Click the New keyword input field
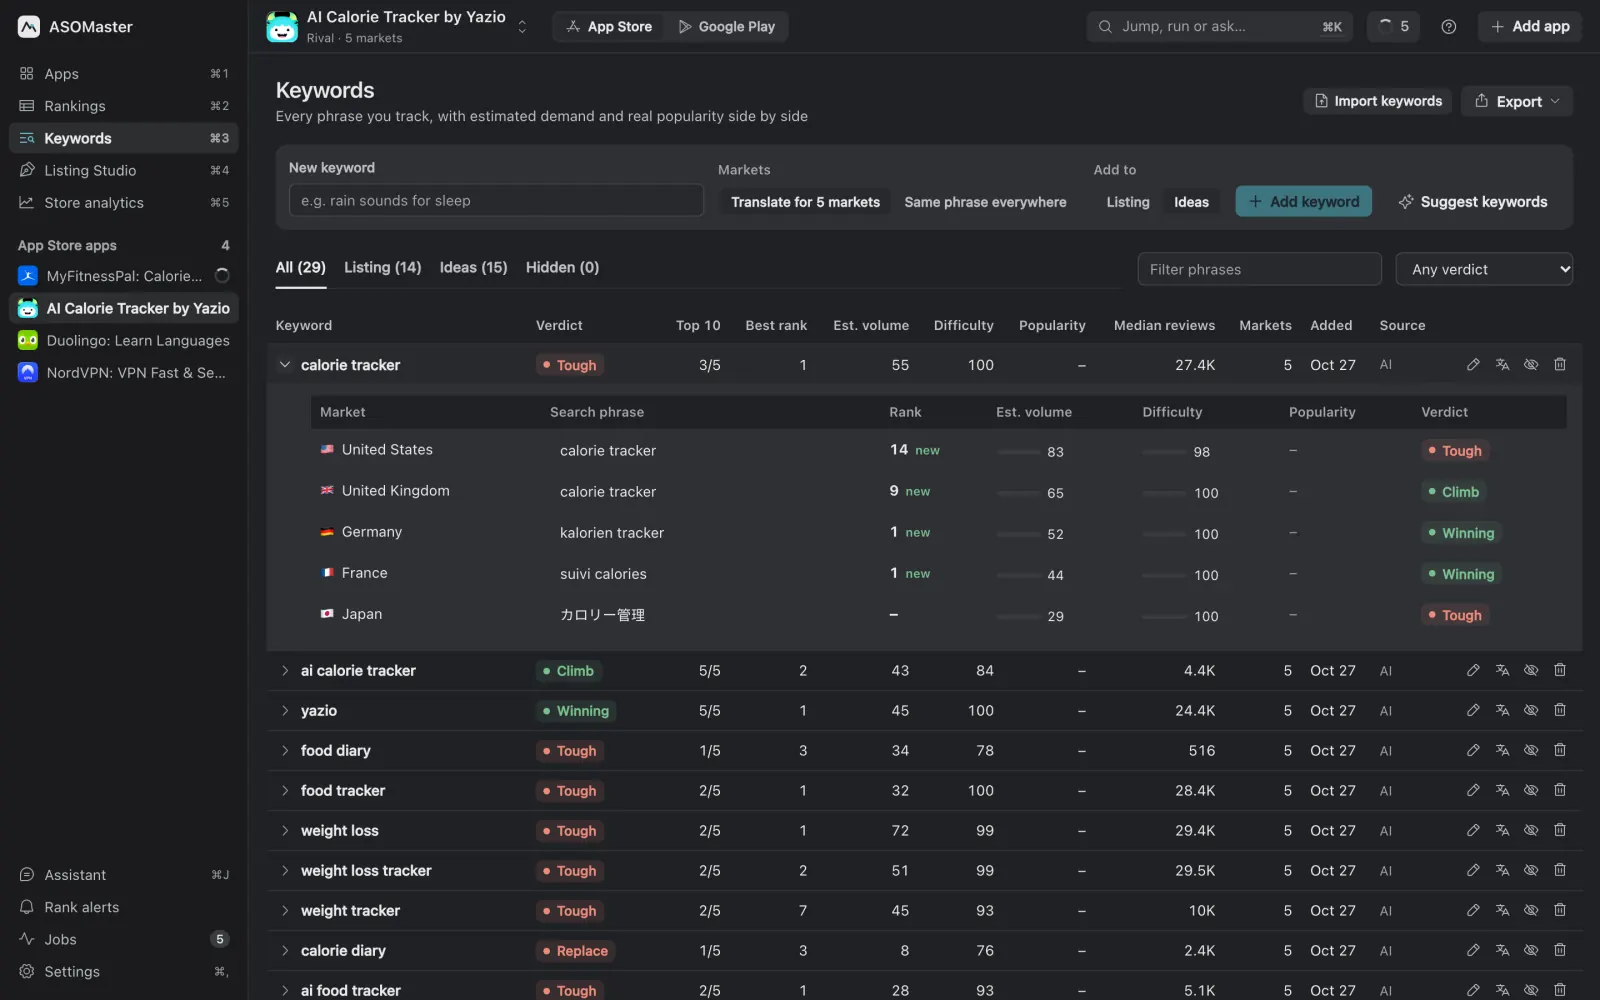Screen dimensions: 1600x1000 [496, 201]
